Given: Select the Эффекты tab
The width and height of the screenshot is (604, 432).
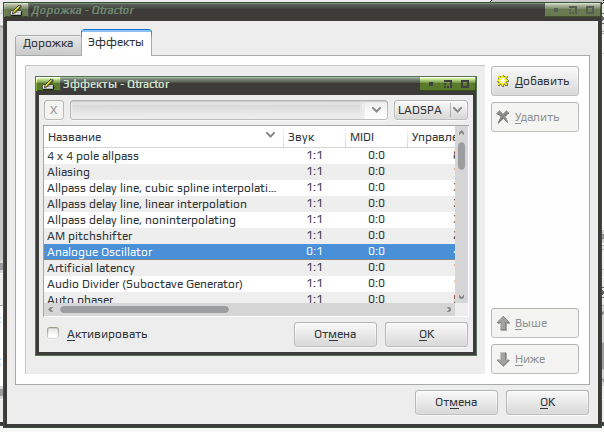Looking at the screenshot, I should [116, 42].
